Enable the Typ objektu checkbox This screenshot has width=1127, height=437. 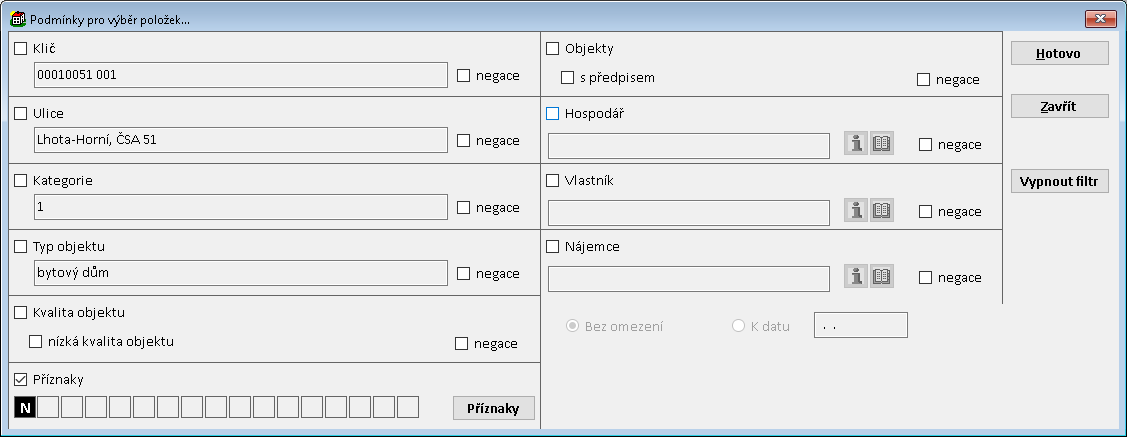point(21,246)
